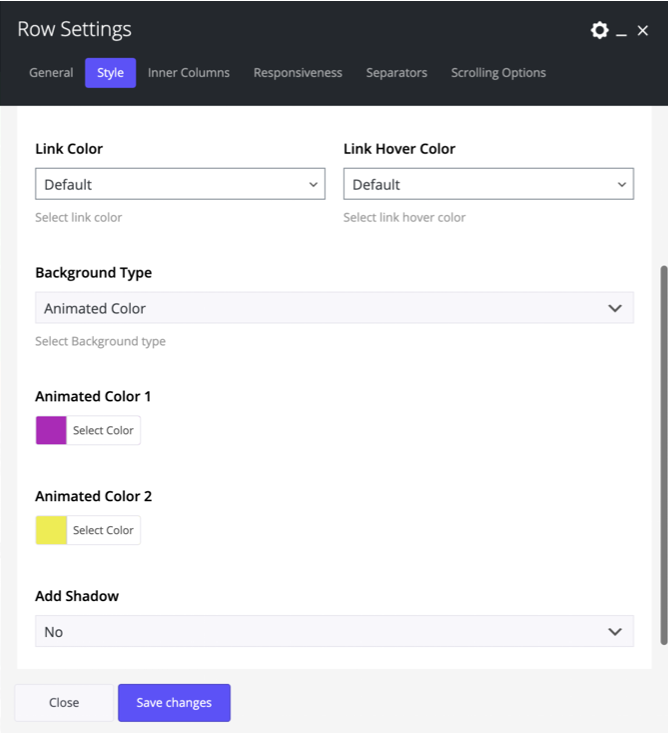Image resolution: width=669 pixels, height=733 pixels.
Task: Expand the Link Color dropdown
Action: (180, 184)
